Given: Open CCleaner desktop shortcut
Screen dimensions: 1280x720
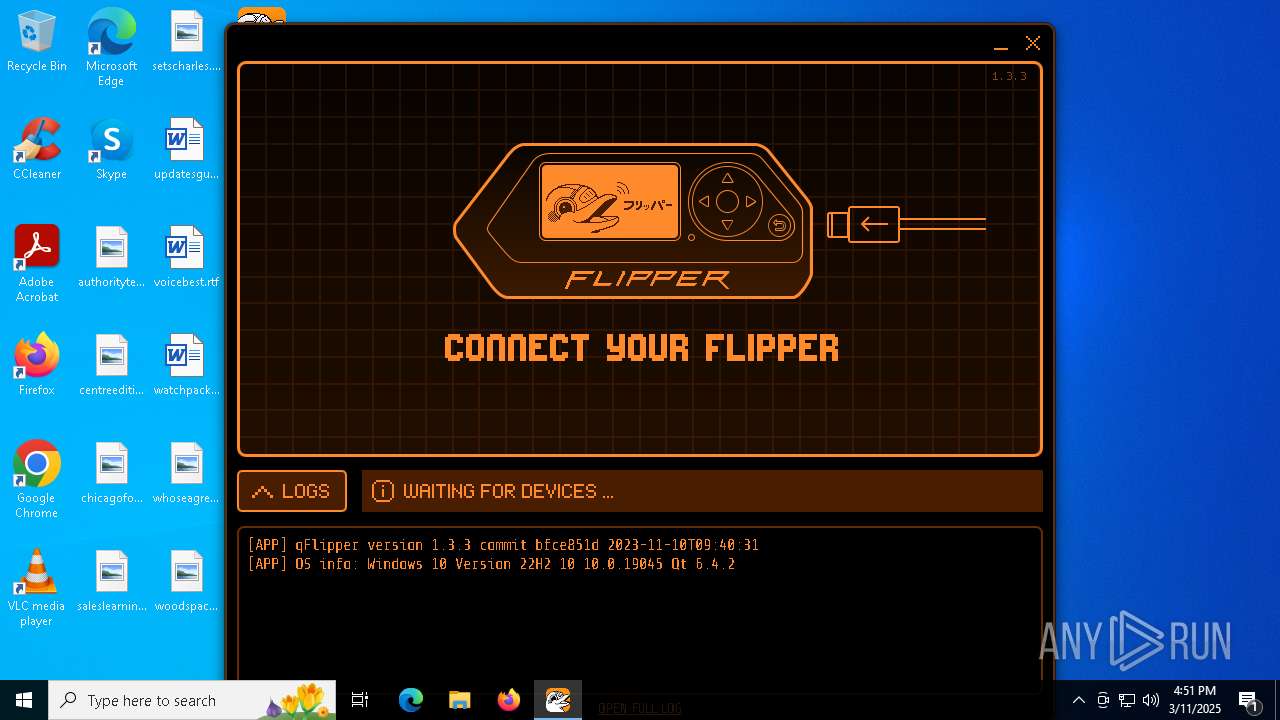Looking at the screenshot, I should pos(37,150).
